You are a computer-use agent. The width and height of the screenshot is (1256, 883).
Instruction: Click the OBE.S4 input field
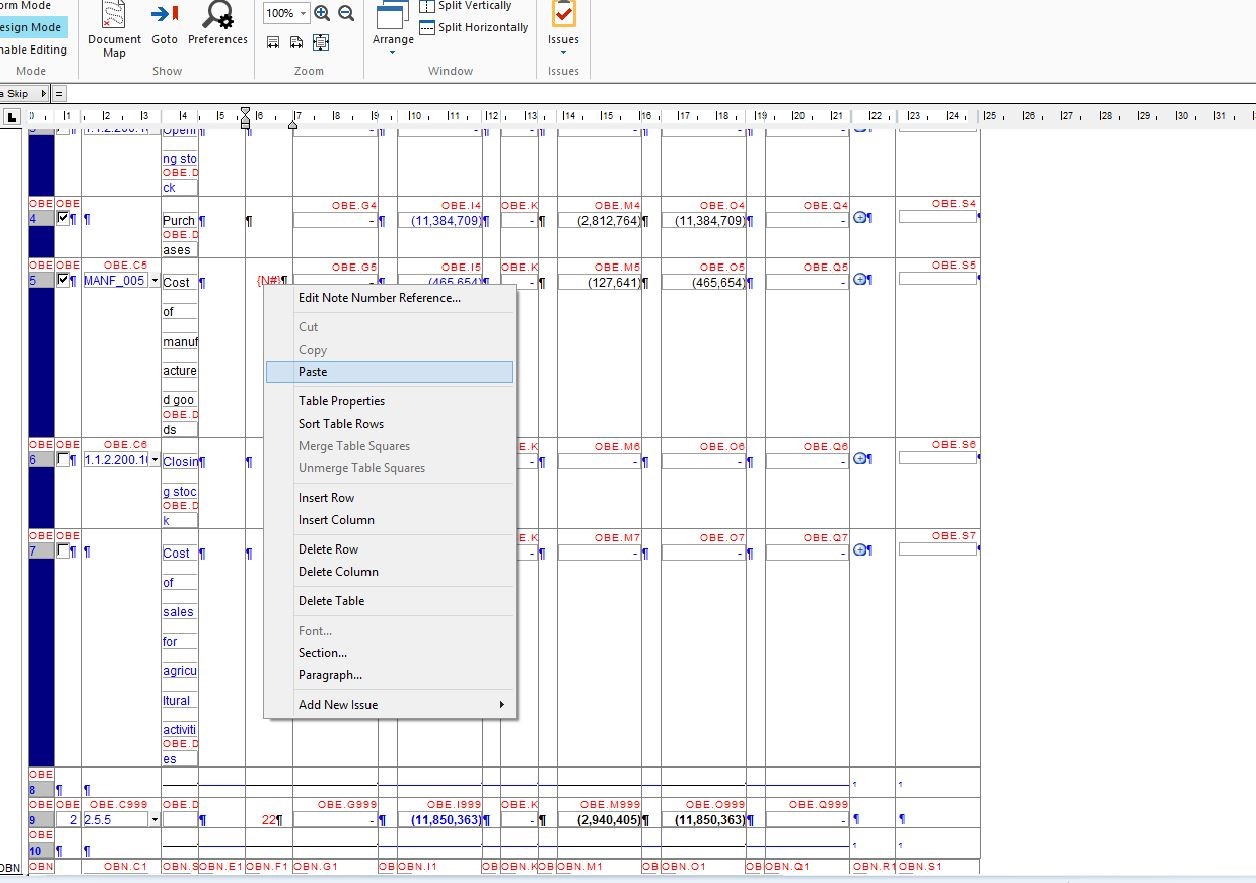point(937,217)
